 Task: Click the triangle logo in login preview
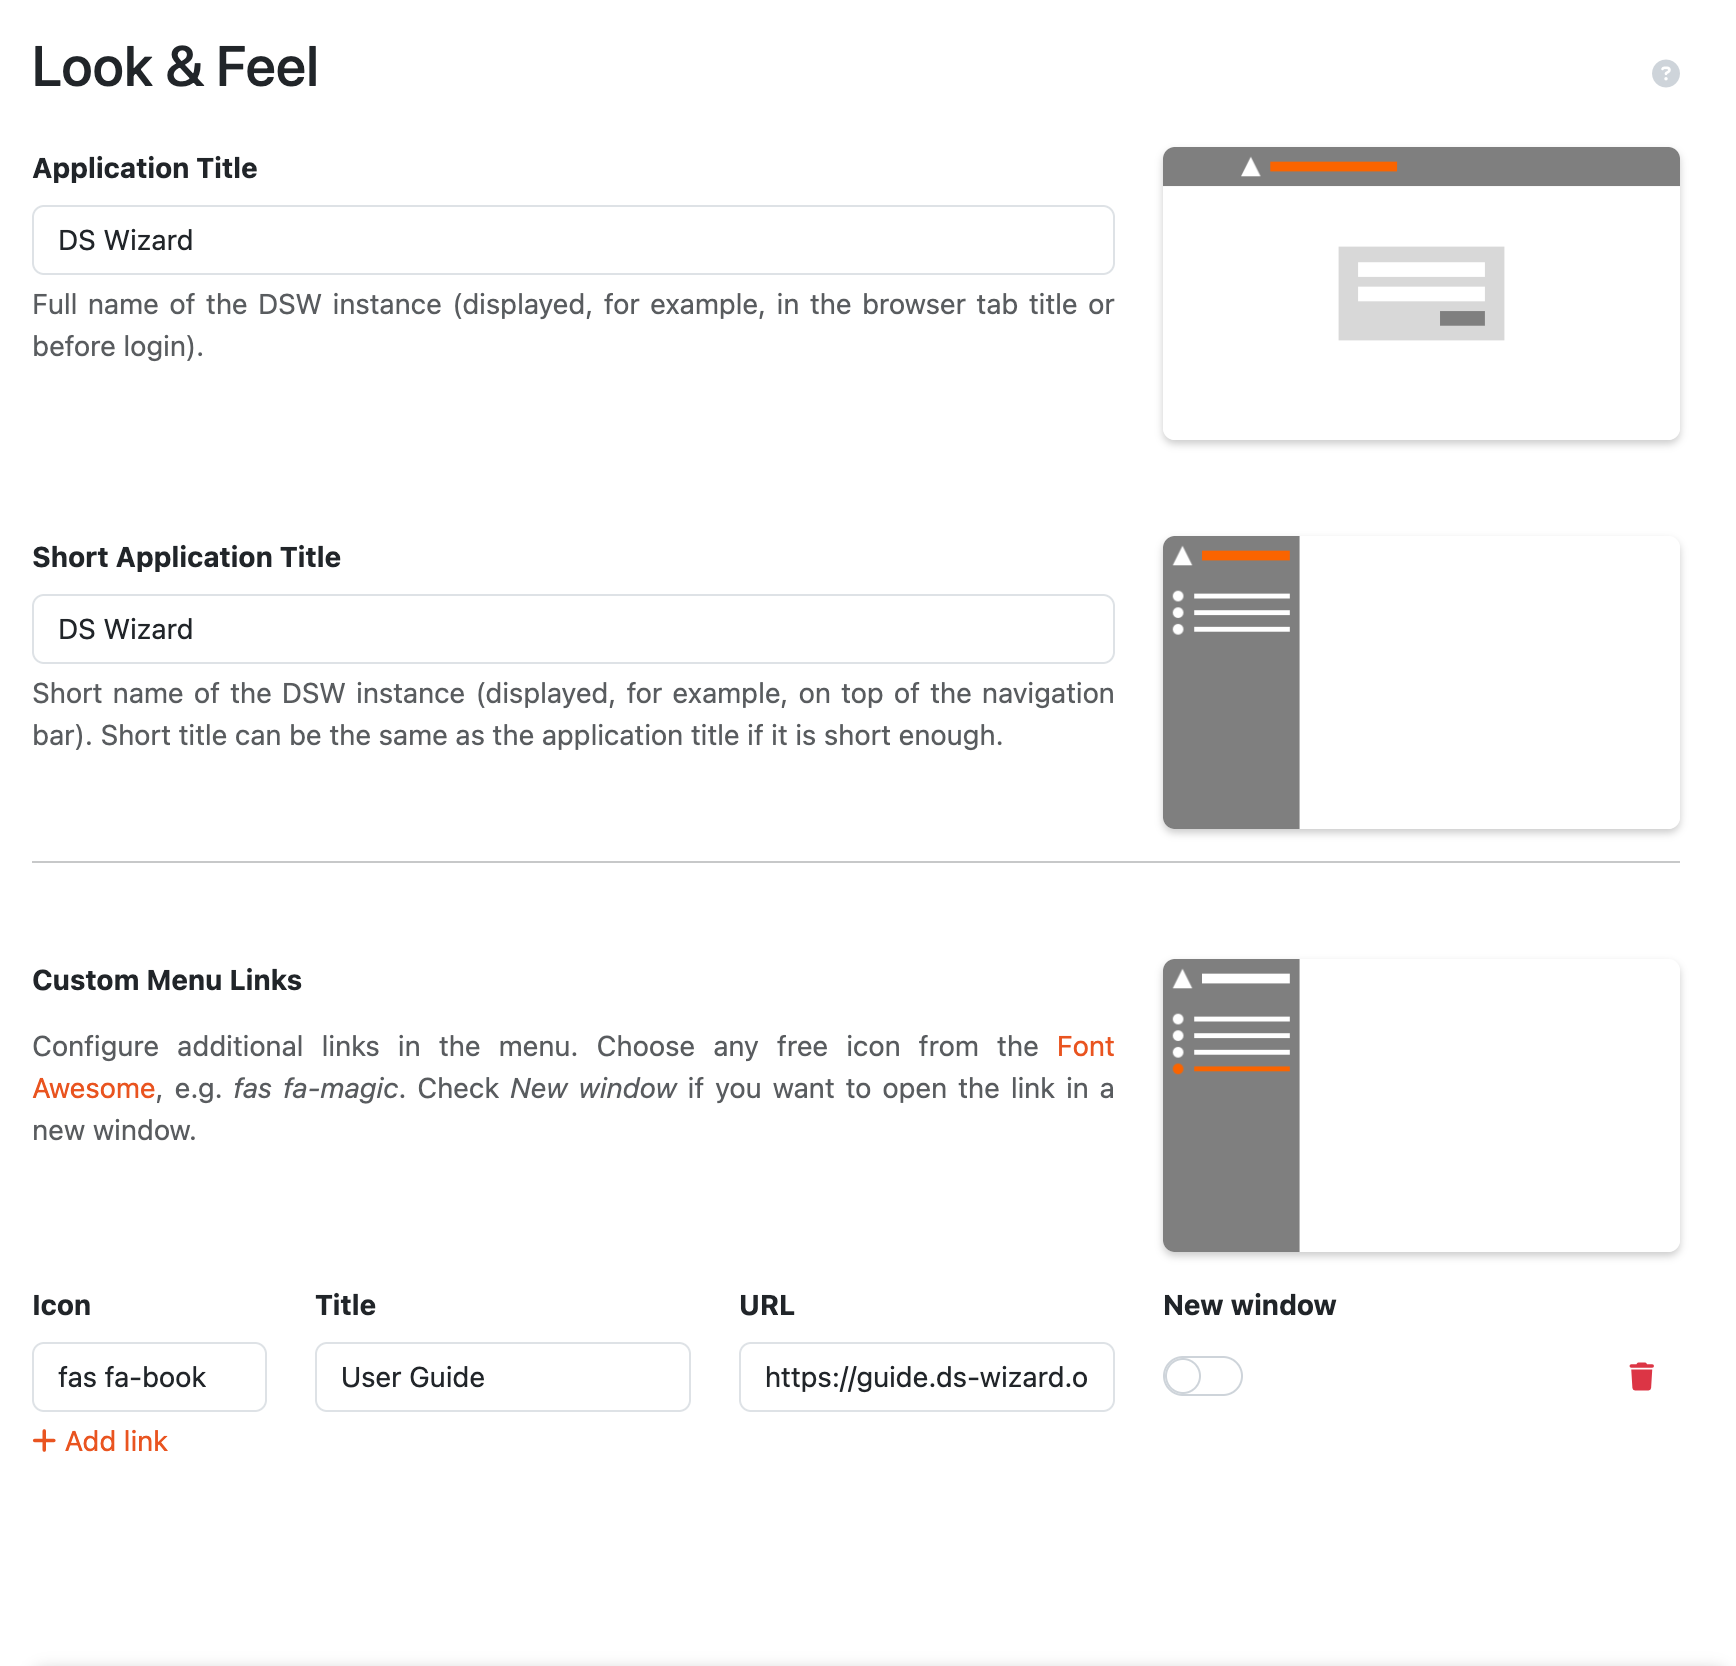(1250, 167)
